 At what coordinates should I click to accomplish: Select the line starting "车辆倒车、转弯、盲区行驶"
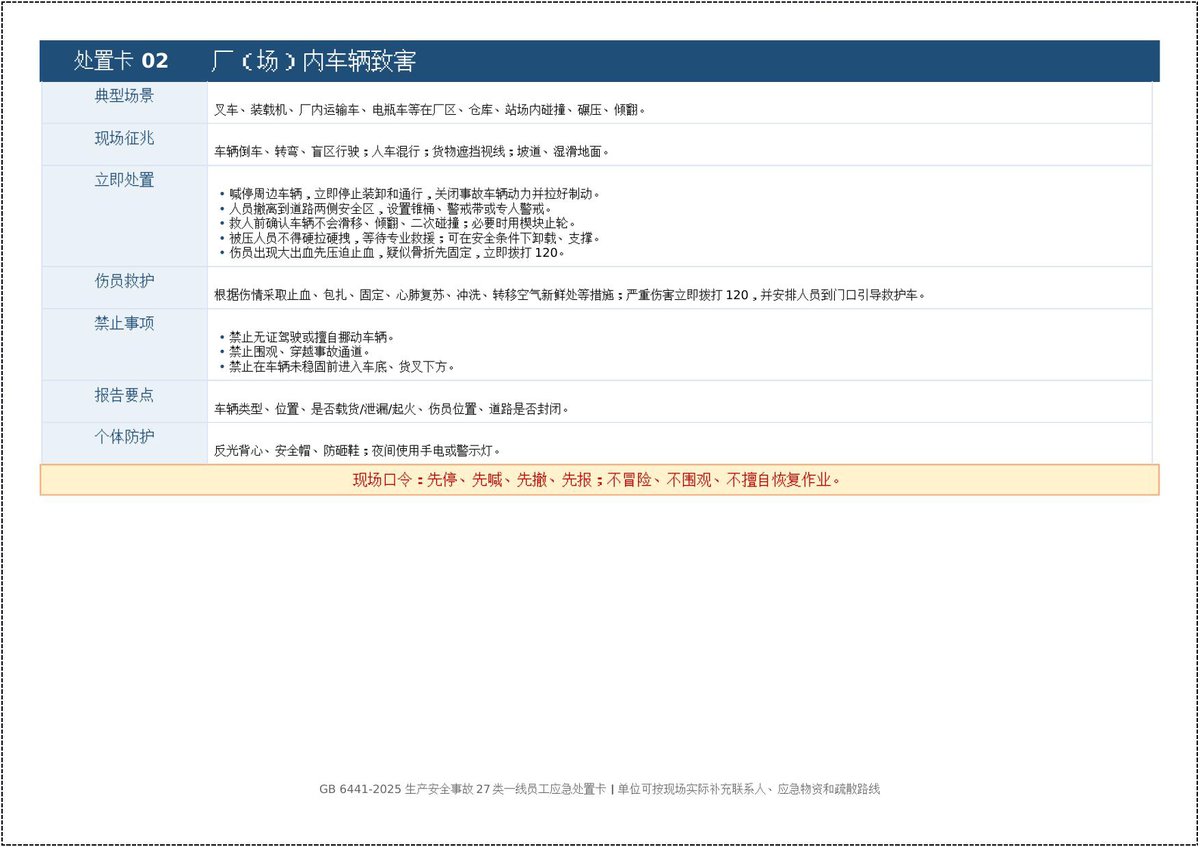coord(412,152)
